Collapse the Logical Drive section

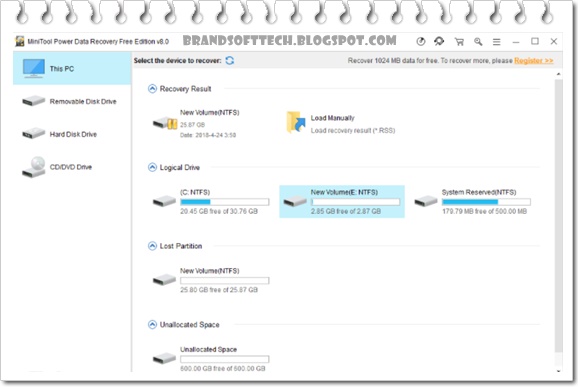152,167
